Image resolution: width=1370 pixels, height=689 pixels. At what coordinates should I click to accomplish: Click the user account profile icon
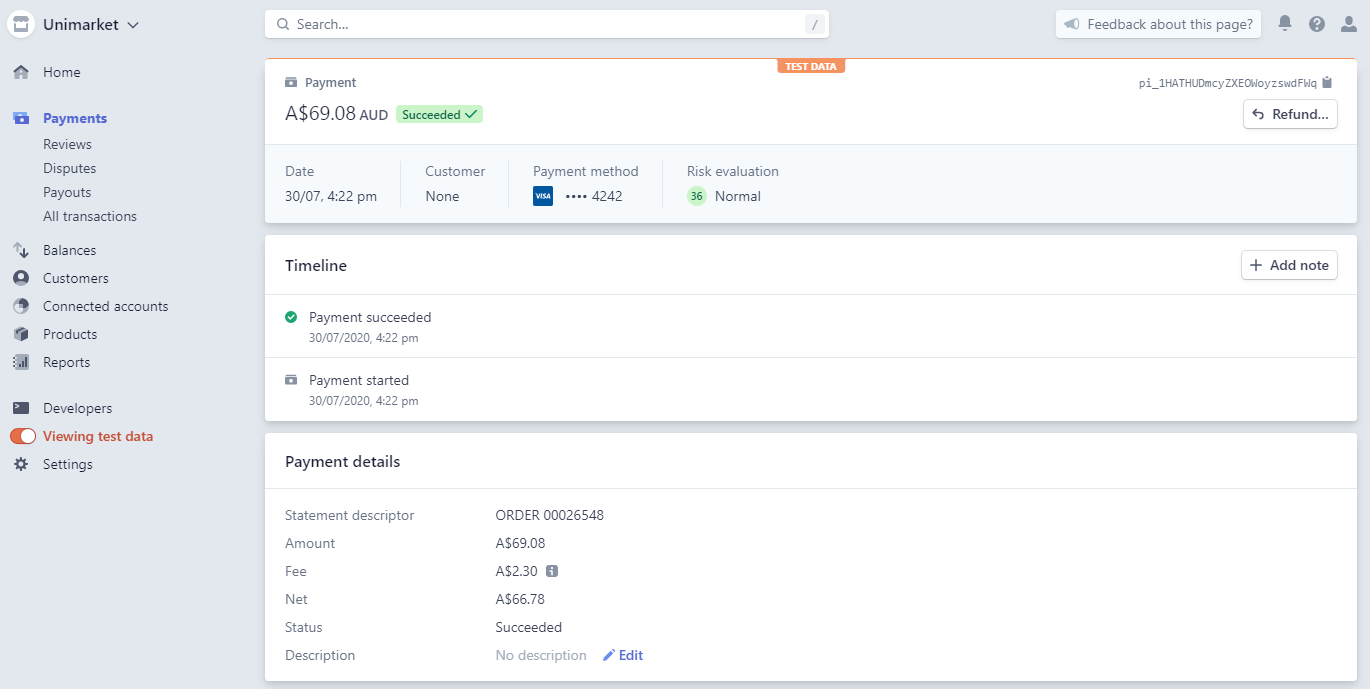point(1349,24)
